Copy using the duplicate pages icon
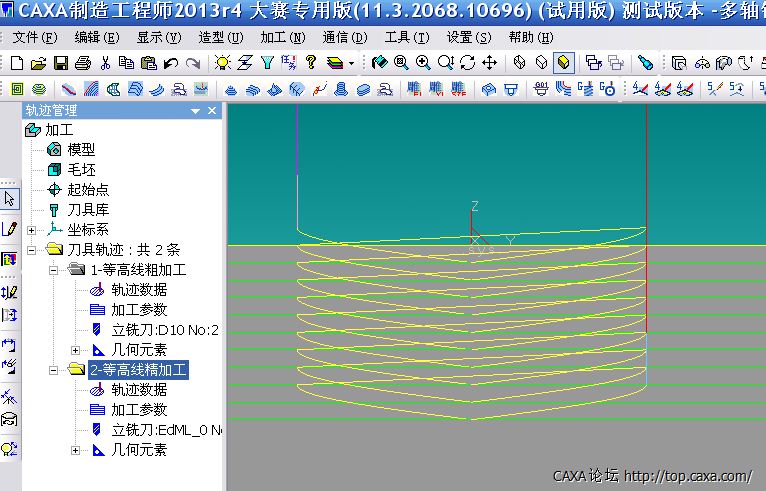766x491 pixels. tap(127, 63)
